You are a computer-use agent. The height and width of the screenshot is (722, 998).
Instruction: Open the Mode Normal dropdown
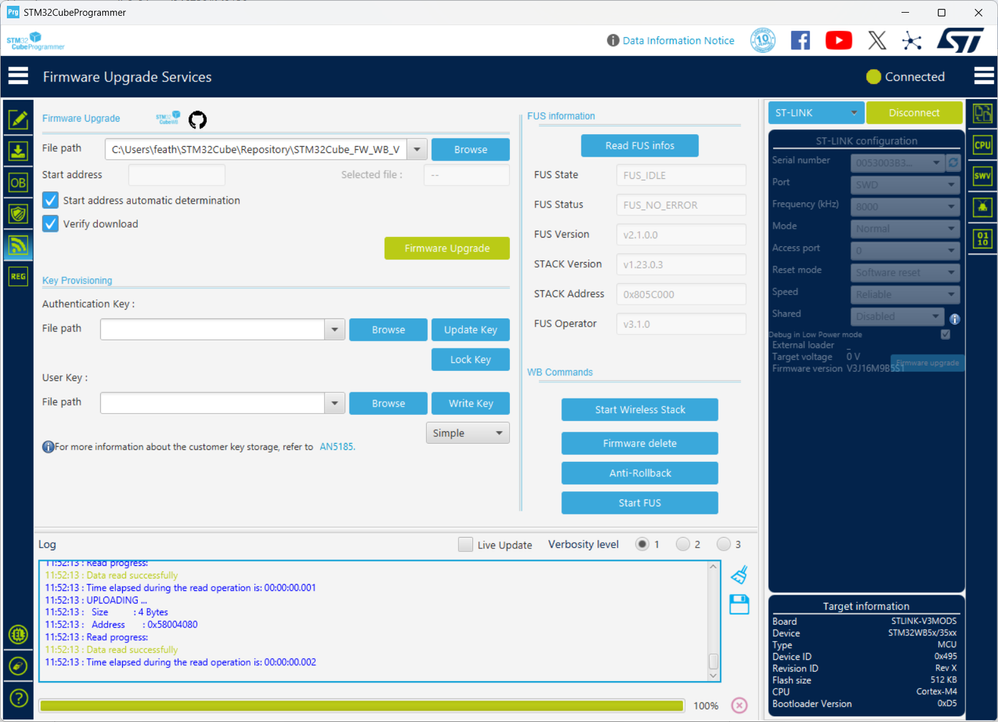(904, 229)
